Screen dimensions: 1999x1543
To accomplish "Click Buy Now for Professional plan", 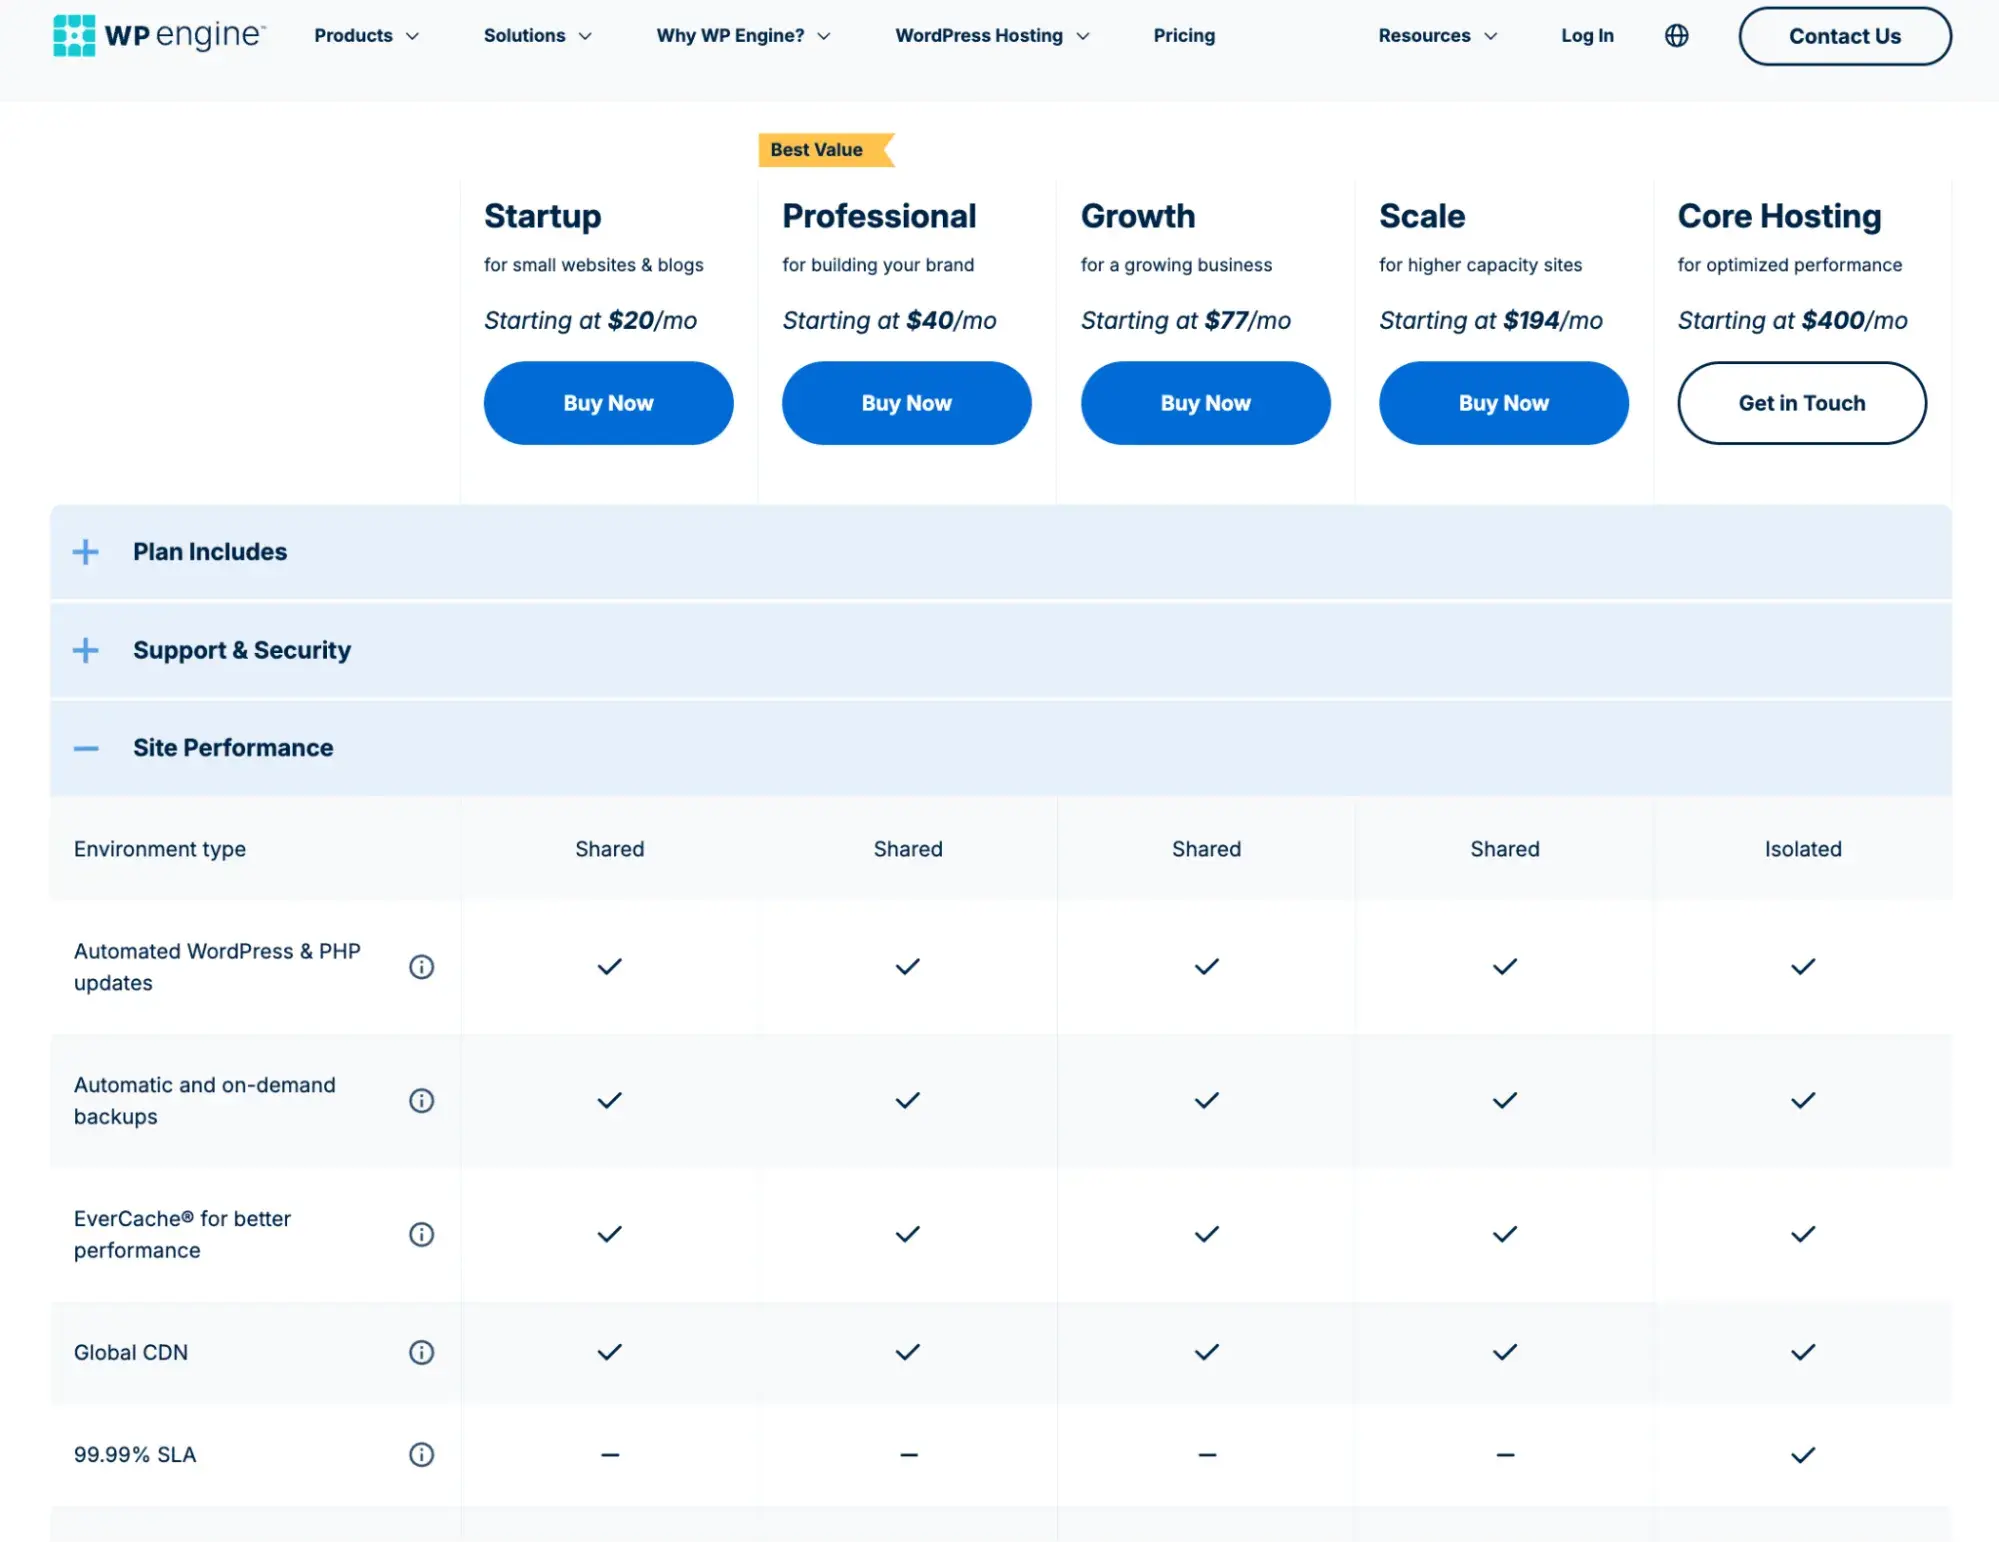I will point(908,400).
